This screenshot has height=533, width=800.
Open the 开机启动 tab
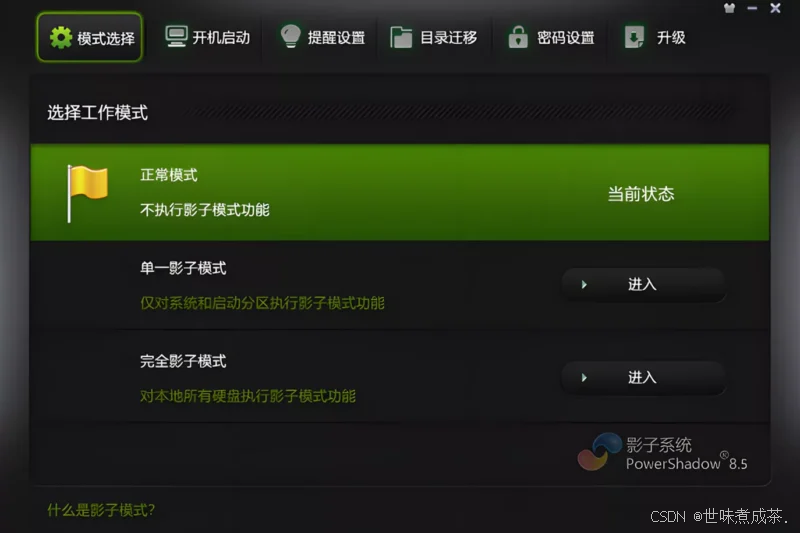point(208,37)
